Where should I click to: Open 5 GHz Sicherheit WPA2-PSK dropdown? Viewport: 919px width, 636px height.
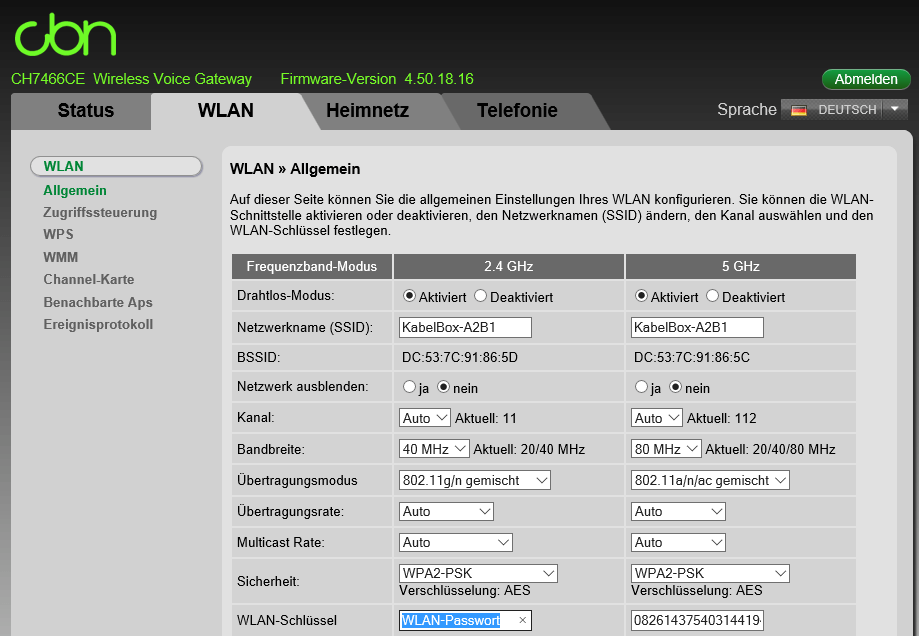710,573
